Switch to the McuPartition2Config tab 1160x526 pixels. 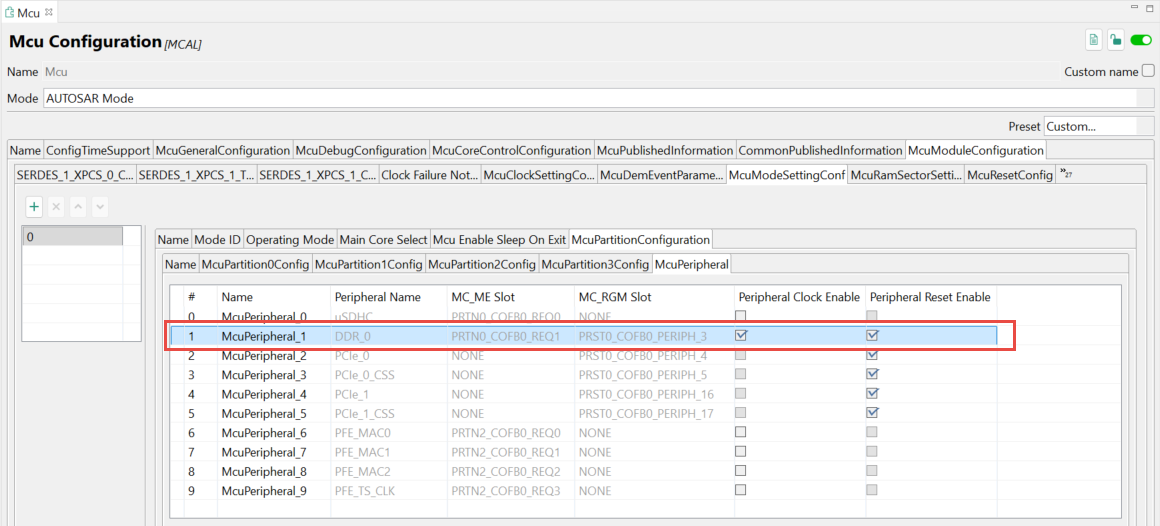coord(482,264)
